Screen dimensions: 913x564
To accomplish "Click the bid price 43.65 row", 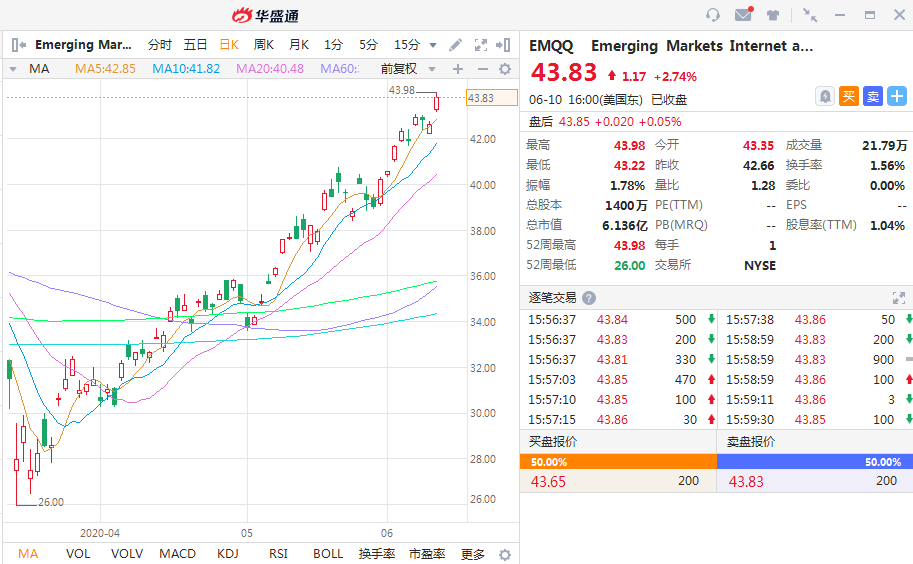I will [618, 481].
